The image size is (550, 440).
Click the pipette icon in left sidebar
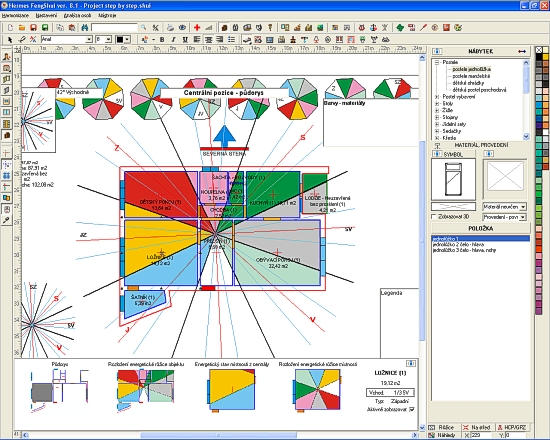click(x=6, y=220)
